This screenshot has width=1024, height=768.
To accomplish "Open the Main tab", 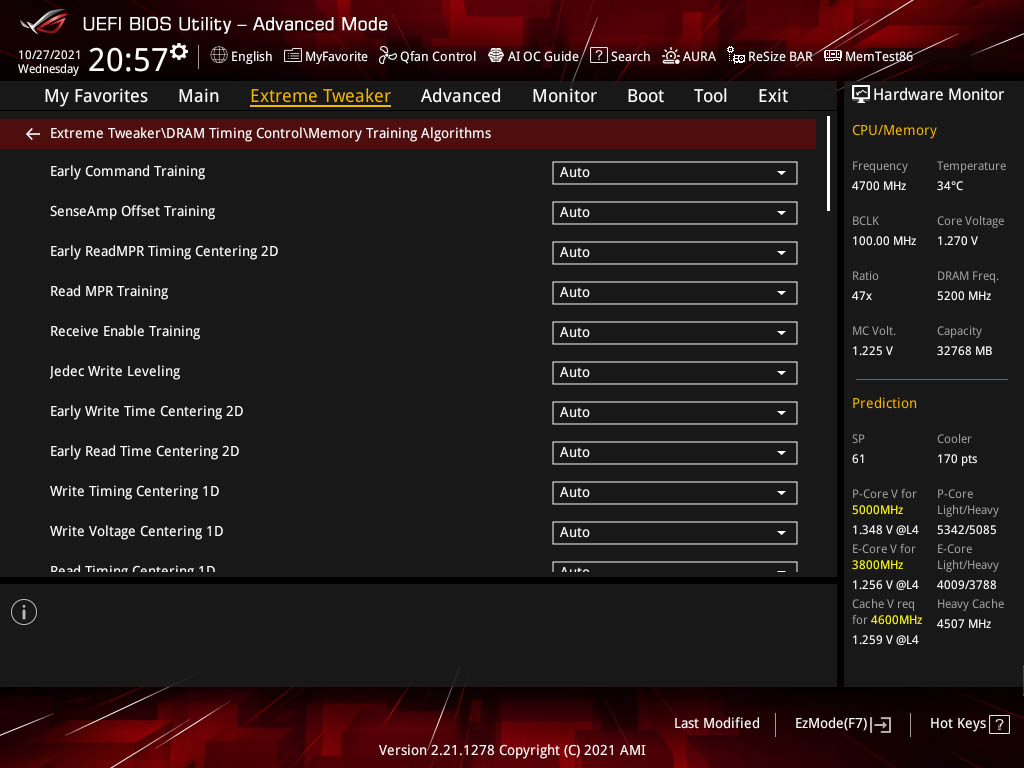I will click(x=199, y=96).
